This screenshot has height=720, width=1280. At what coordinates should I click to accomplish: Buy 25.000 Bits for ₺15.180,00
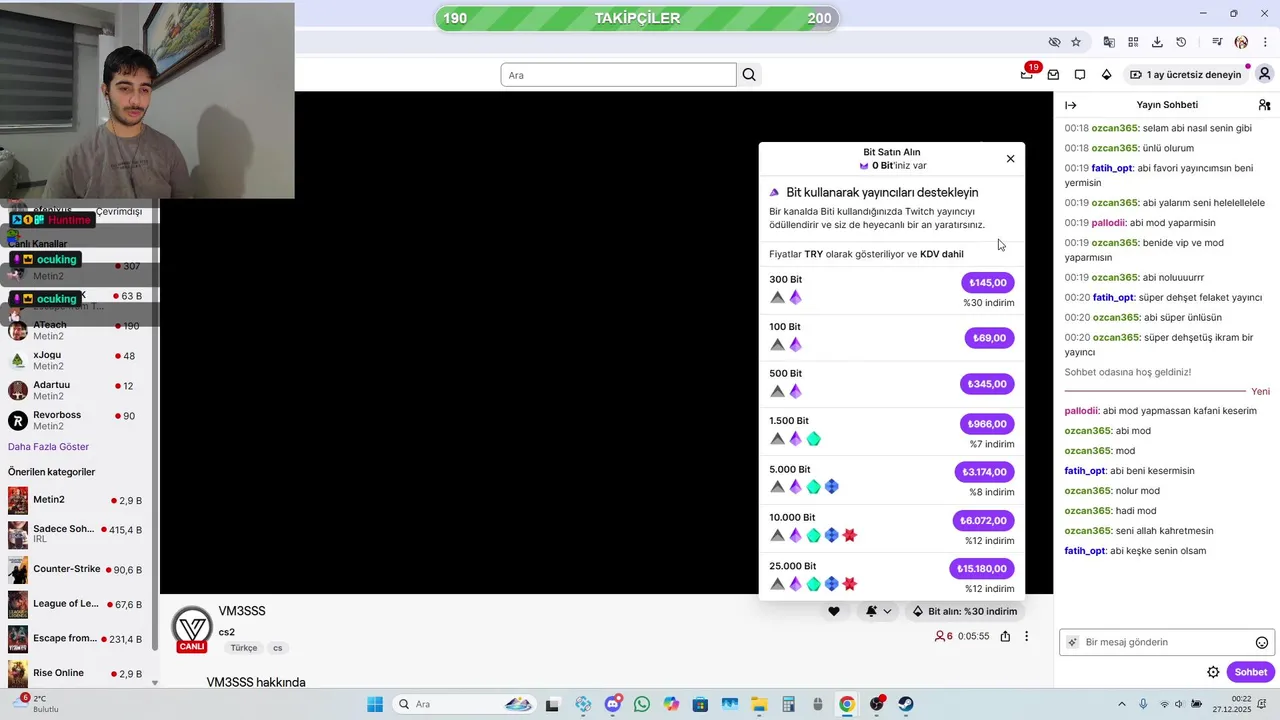[x=982, y=569]
